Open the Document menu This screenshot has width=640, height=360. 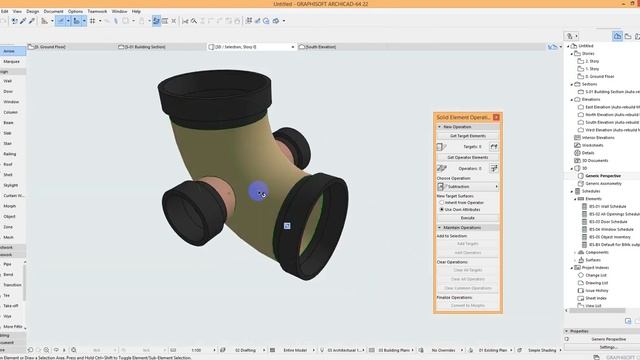click(x=53, y=11)
